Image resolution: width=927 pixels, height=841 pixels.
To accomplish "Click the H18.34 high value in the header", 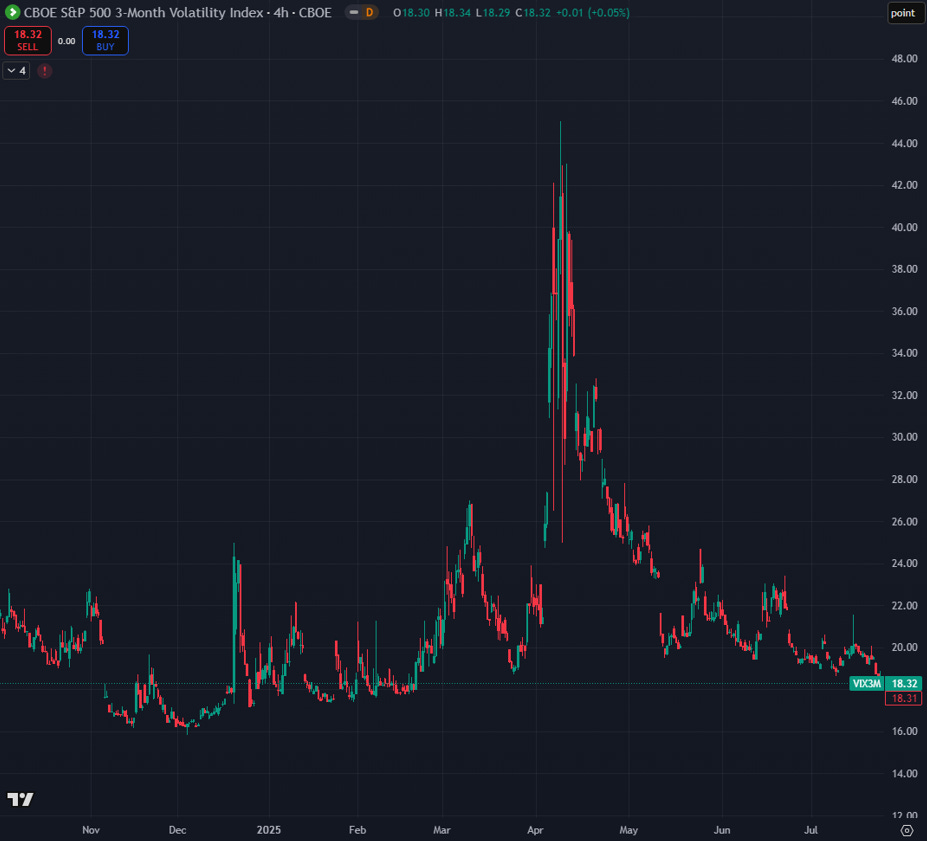I will pyautogui.click(x=453, y=12).
